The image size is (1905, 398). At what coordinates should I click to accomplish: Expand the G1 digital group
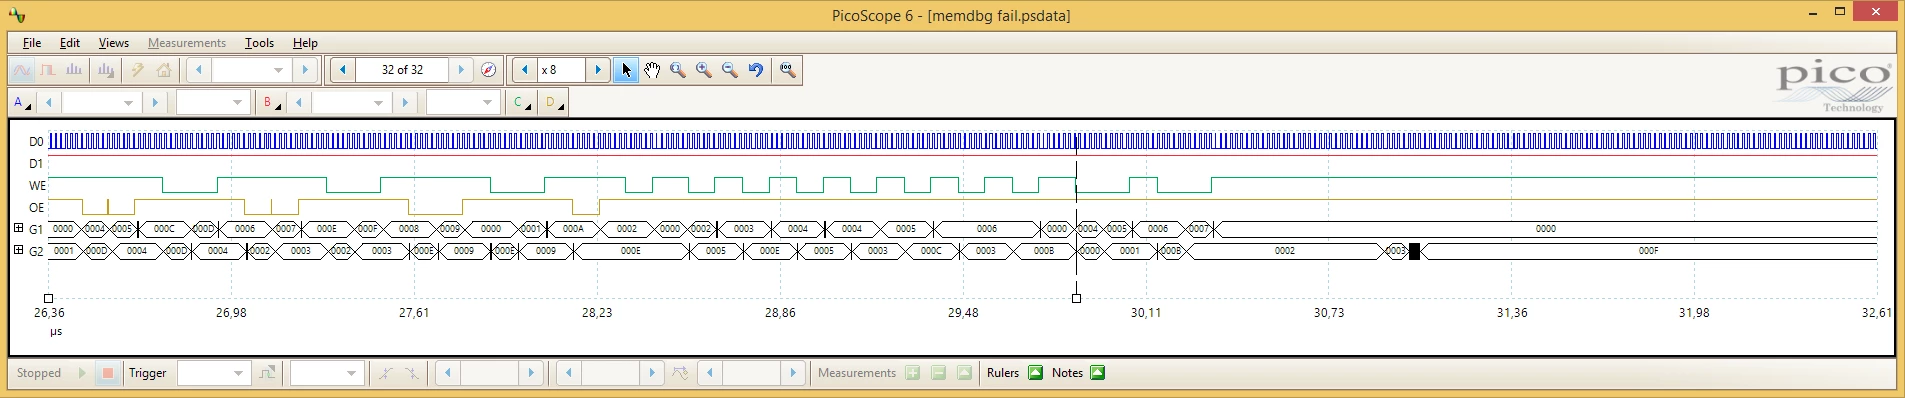pyautogui.click(x=18, y=228)
